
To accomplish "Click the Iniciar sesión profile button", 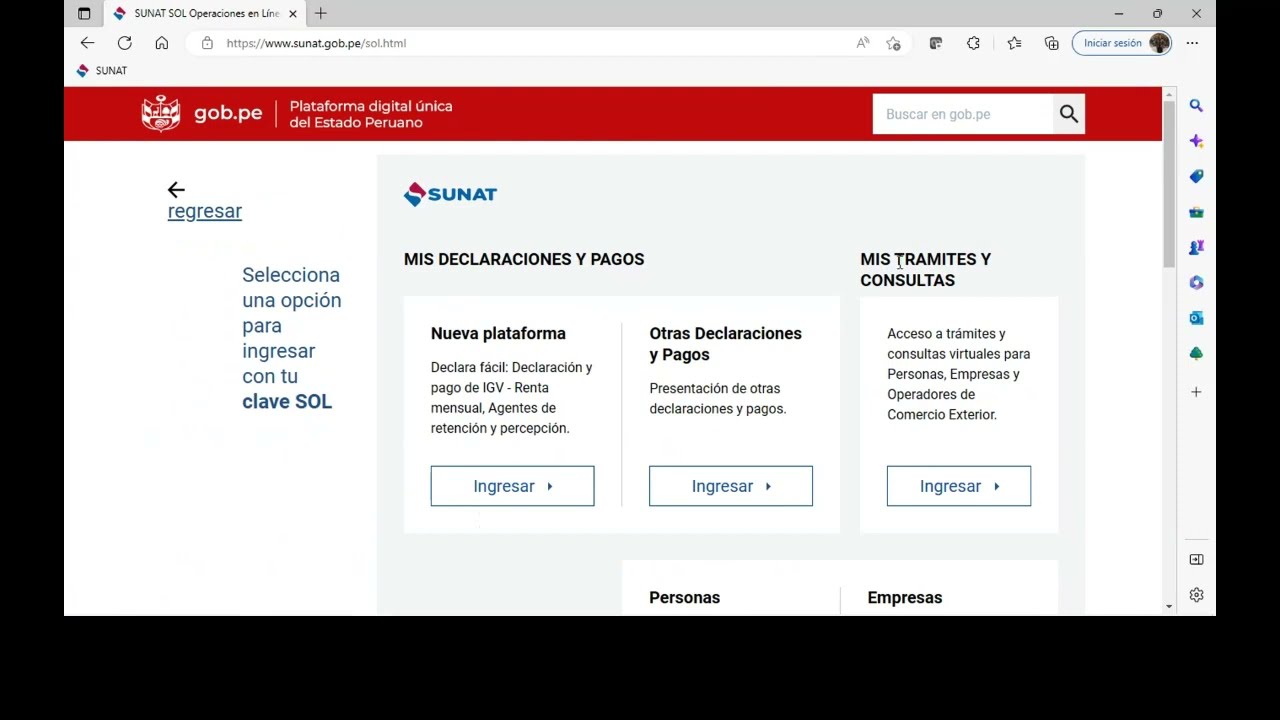I will (x=1122, y=43).
